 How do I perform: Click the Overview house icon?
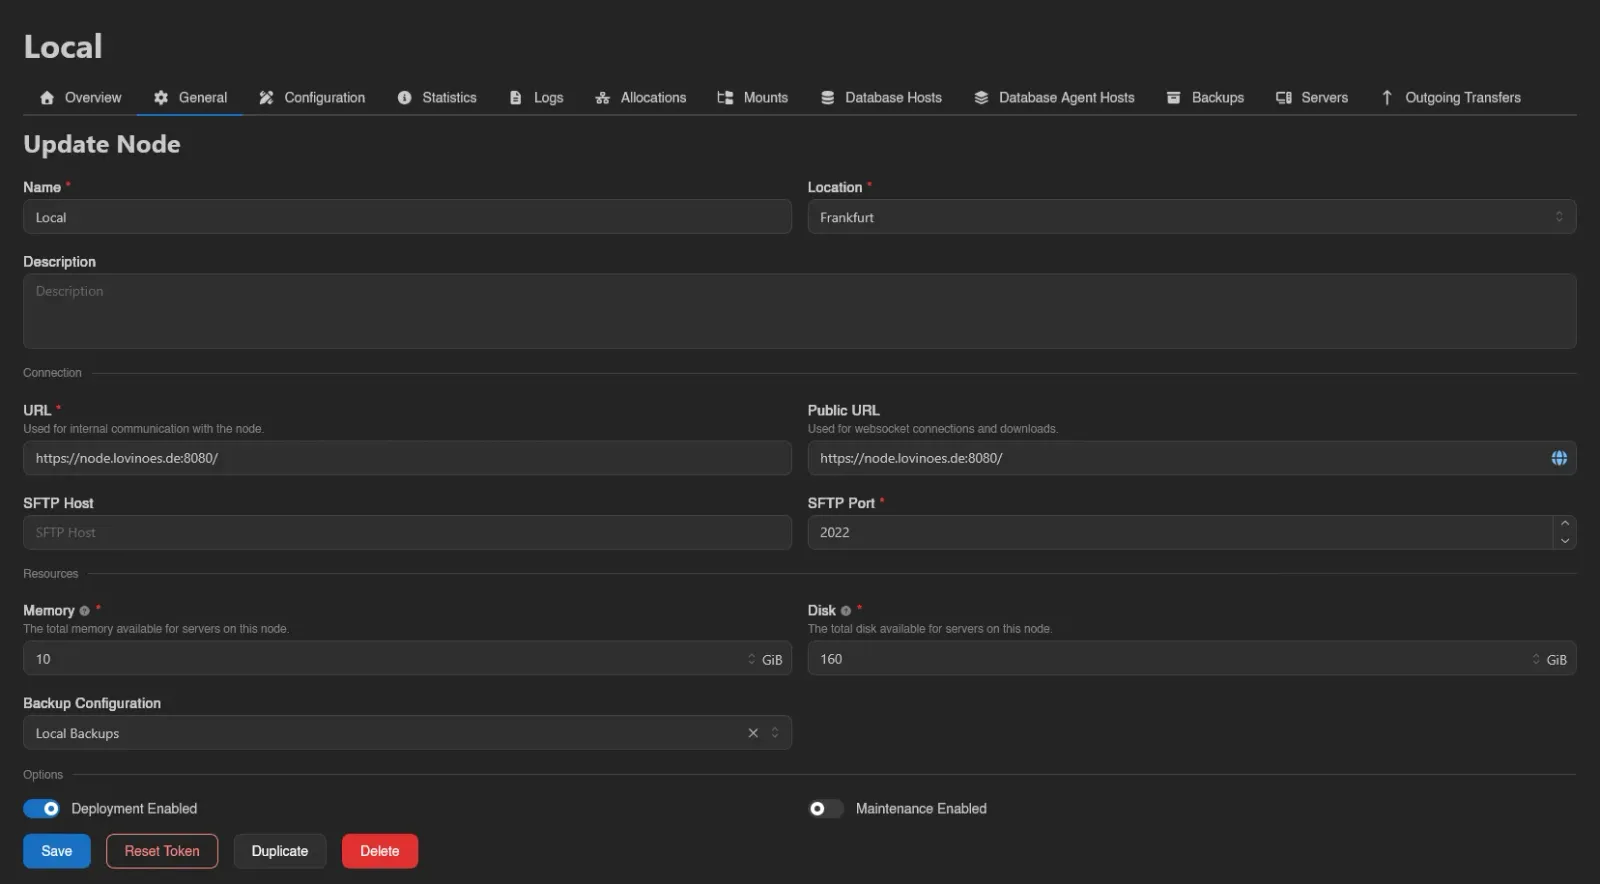[x=47, y=98]
